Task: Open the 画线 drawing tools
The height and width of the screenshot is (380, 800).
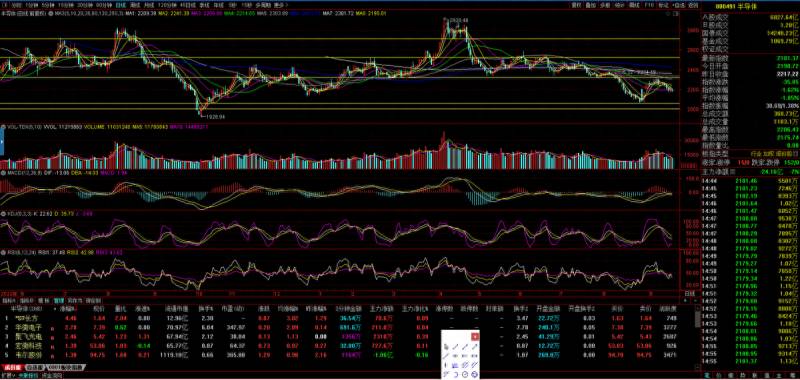Action: (634, 6)
